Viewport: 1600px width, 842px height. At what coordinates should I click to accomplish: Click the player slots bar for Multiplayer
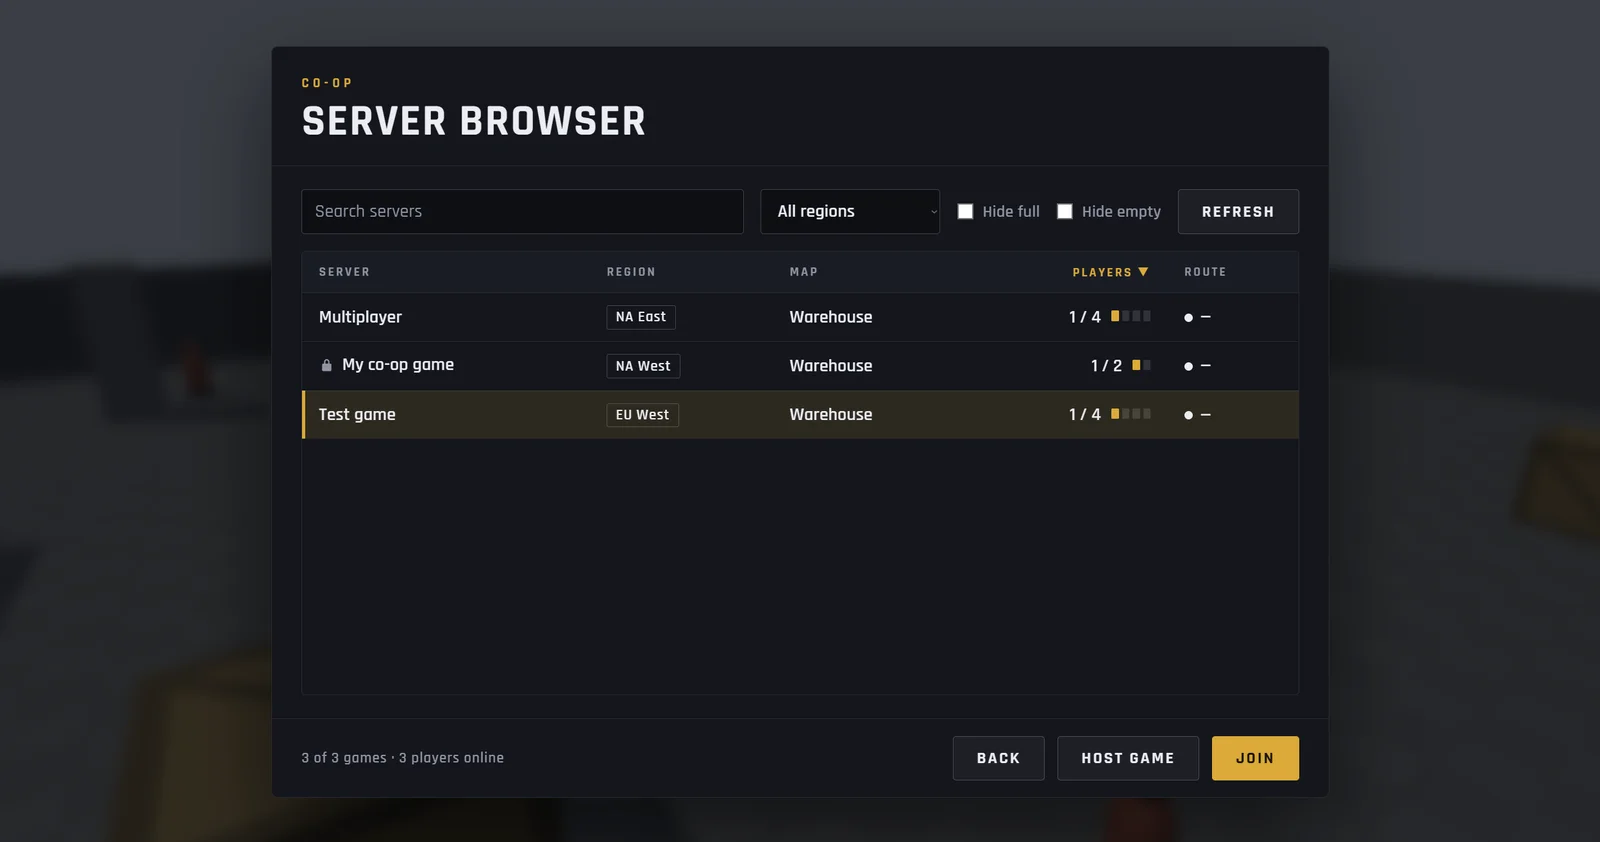(x=1131, y=316)
